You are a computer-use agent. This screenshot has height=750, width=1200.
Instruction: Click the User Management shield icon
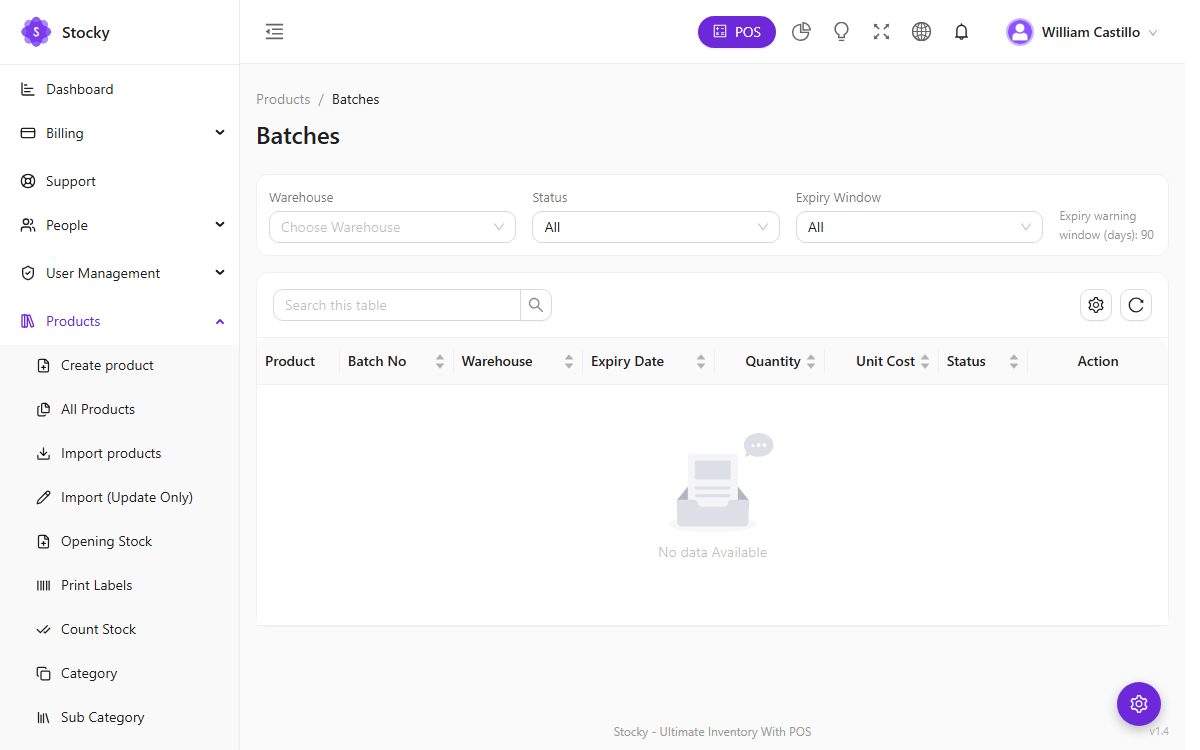28,273
